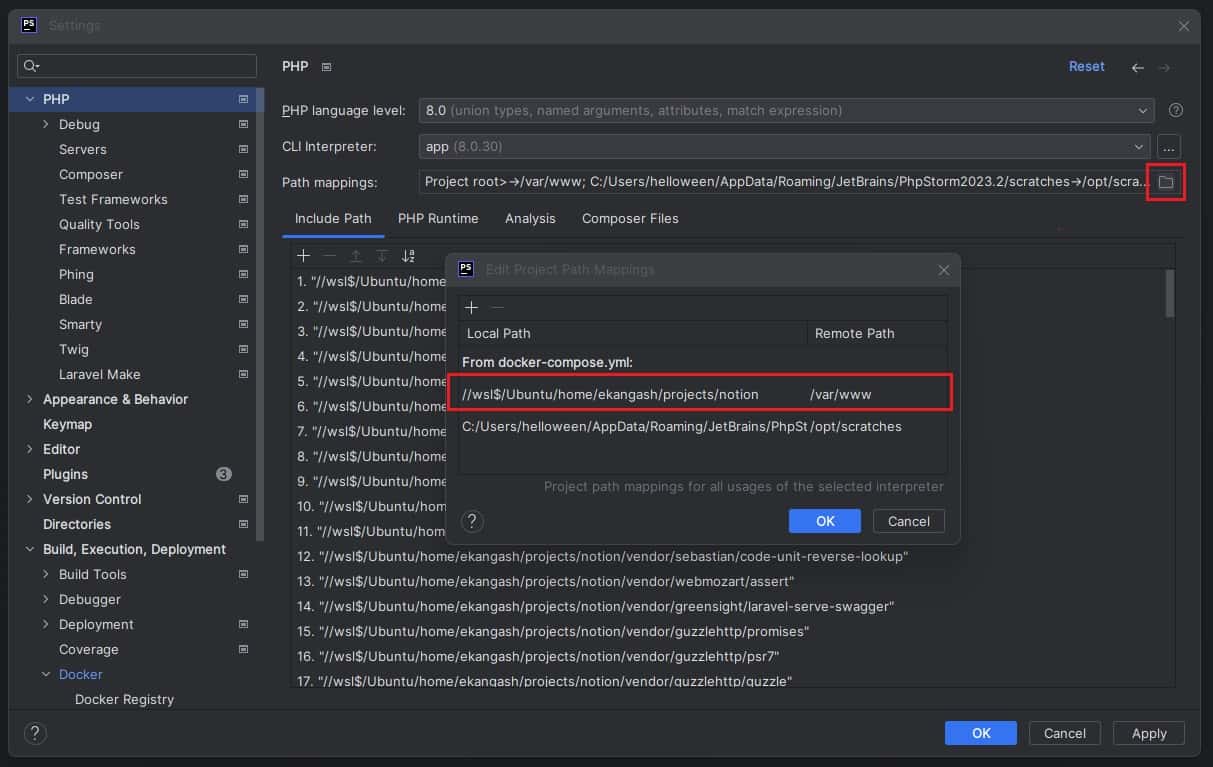
Task: Switch to the PHP Runtime tab
Action: coord(438,218)
